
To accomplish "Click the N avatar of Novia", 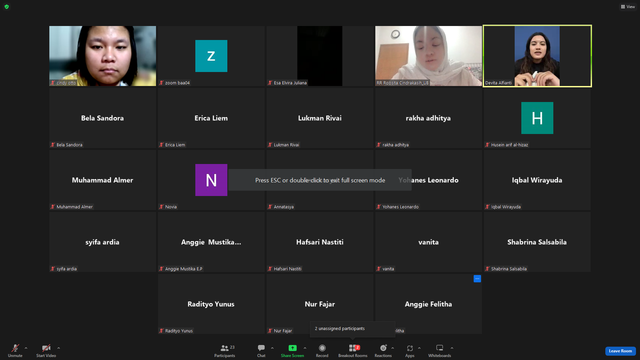I will point(211,180).
